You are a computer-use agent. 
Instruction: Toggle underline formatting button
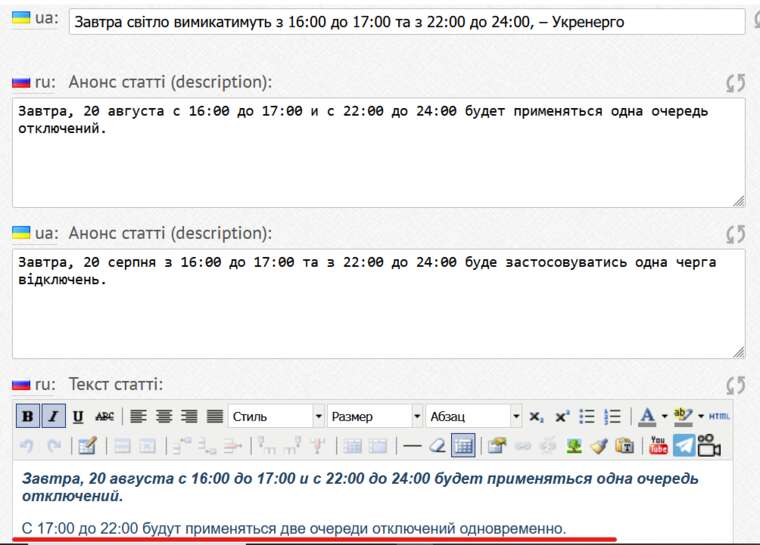pyautogui.click(x=78, y=416)
